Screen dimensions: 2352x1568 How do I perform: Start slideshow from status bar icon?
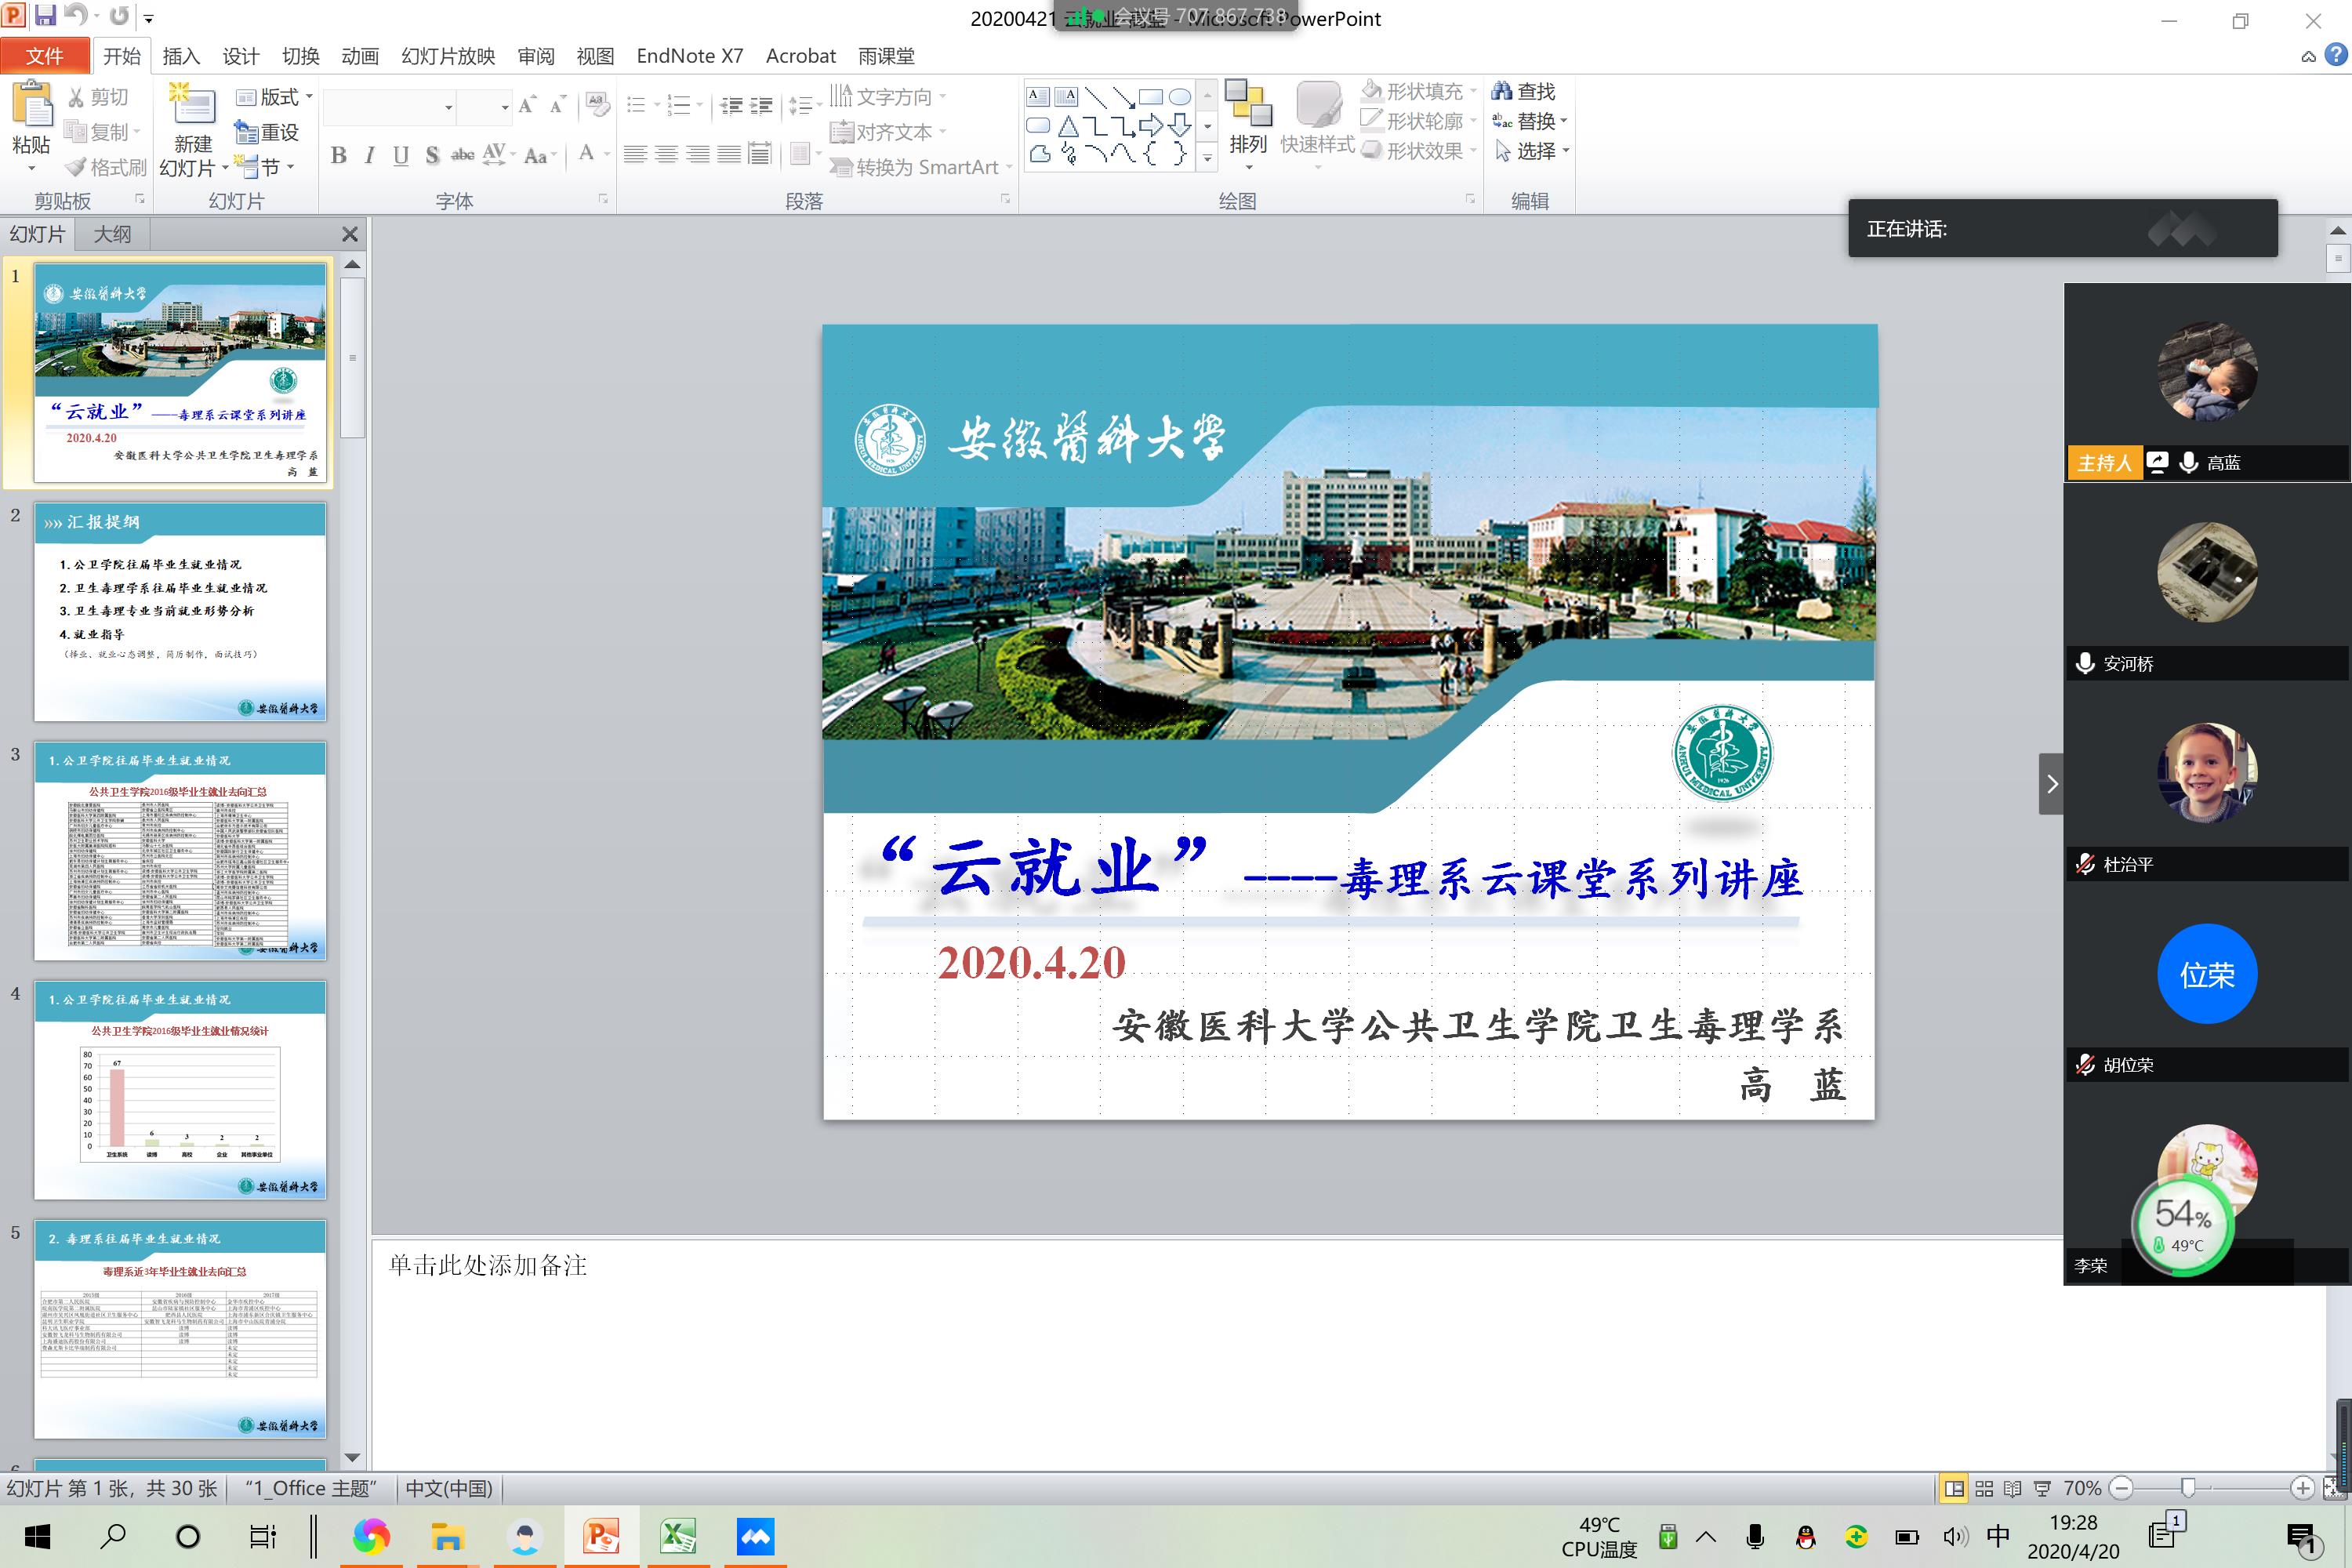point(2042,1488)
